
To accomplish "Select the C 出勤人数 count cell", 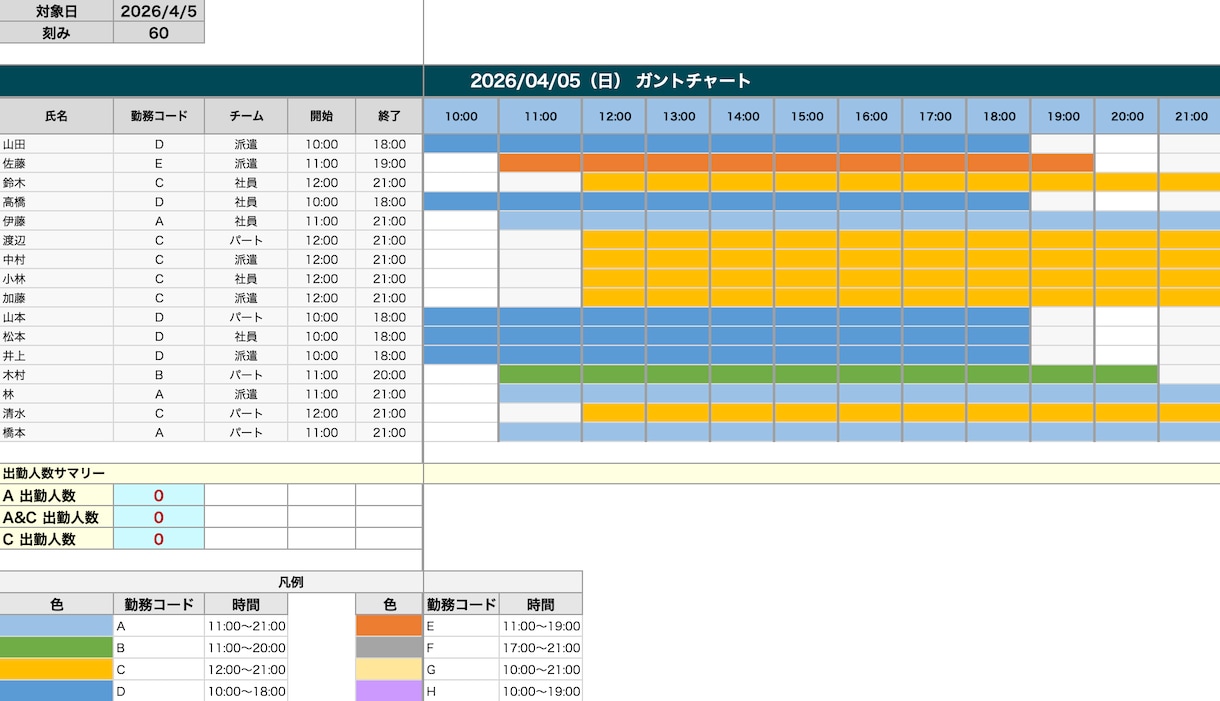I will point(159,539).
